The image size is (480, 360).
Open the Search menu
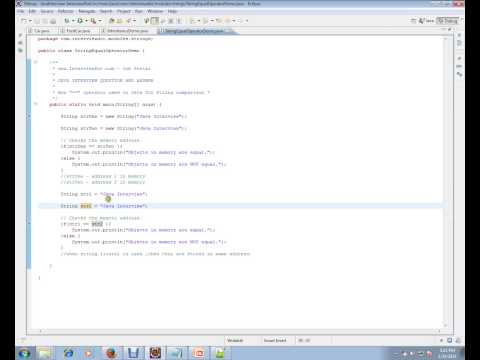click(x=106, y=11)
